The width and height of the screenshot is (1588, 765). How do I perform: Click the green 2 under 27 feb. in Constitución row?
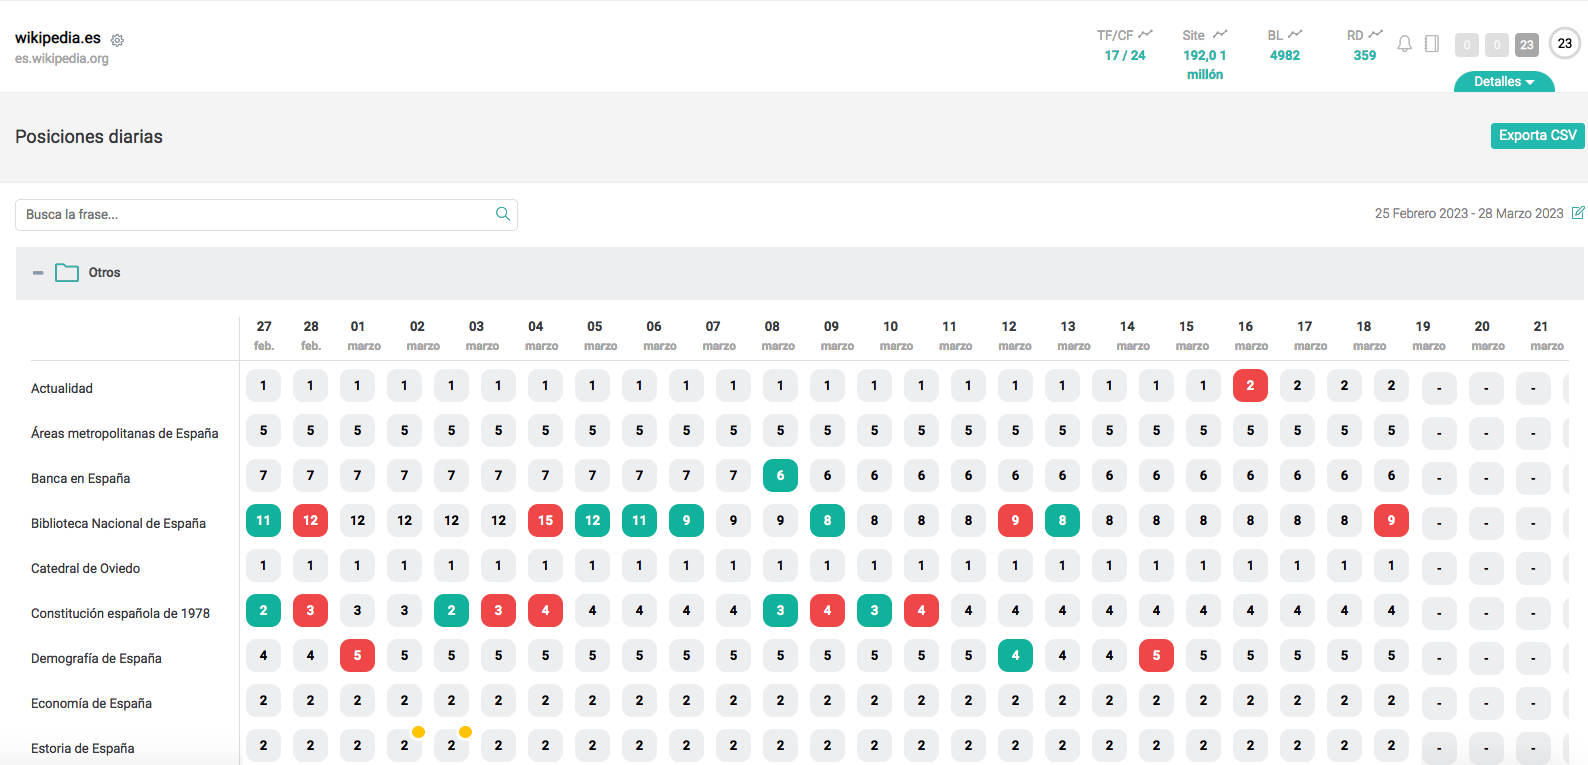tap(263, 610)
